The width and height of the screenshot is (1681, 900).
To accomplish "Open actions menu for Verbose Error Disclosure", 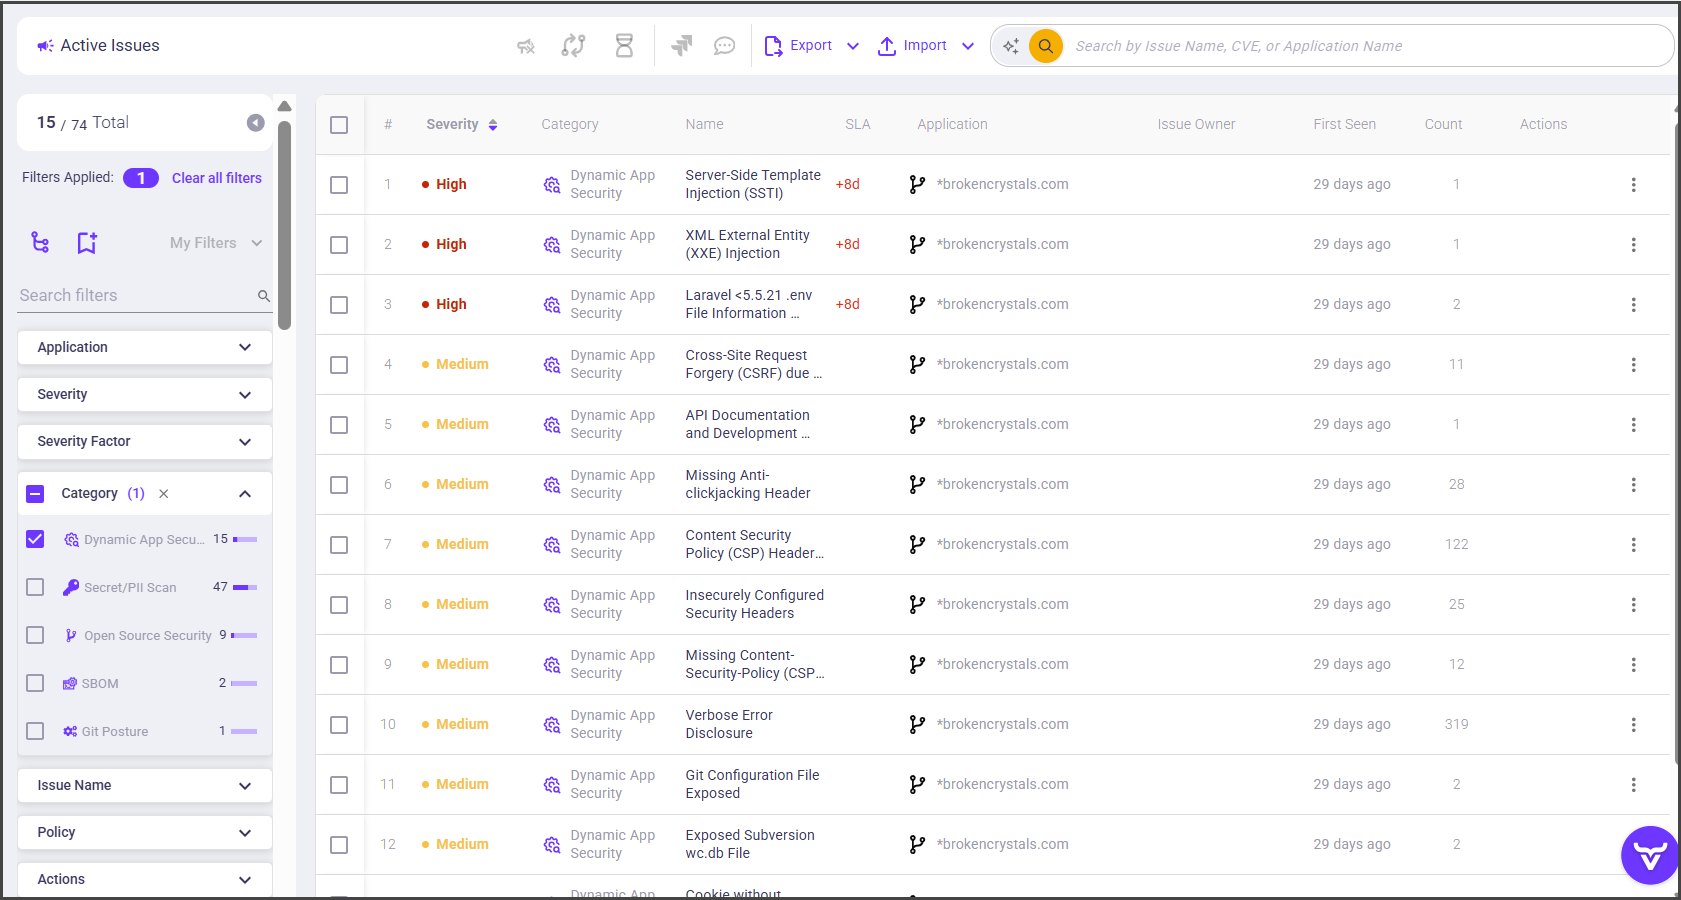I will [1633, 724].
